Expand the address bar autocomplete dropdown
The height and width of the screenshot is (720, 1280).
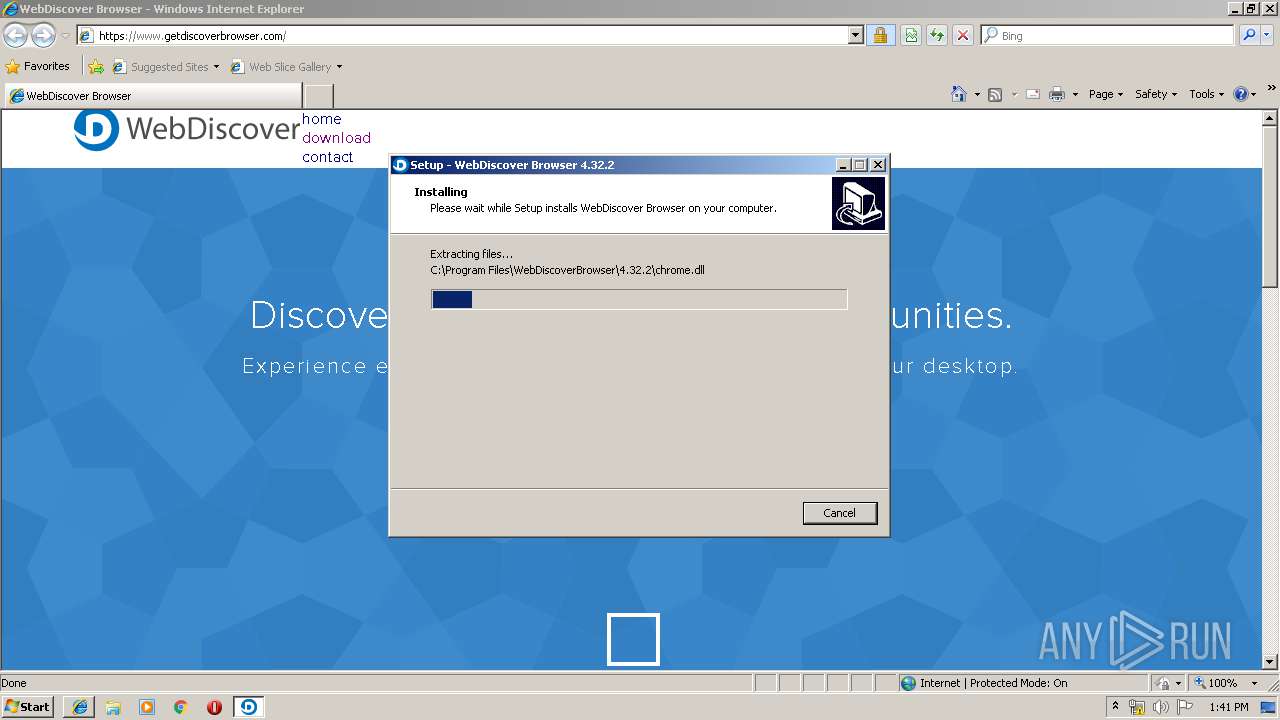point(855,36)
